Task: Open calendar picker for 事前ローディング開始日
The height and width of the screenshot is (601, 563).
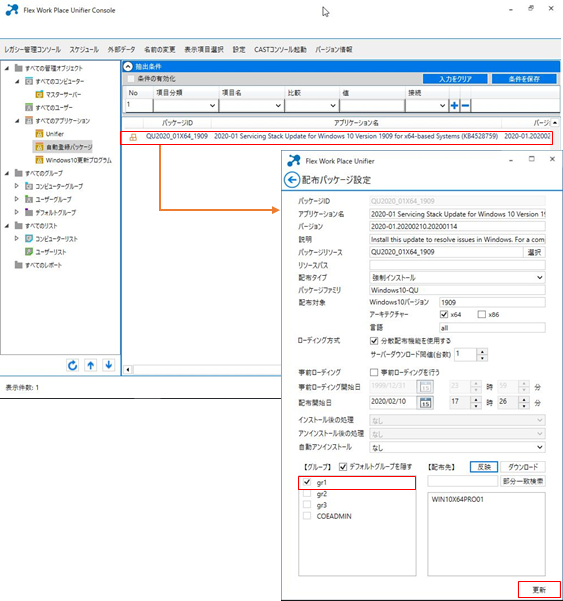Action: click(425, 387)
